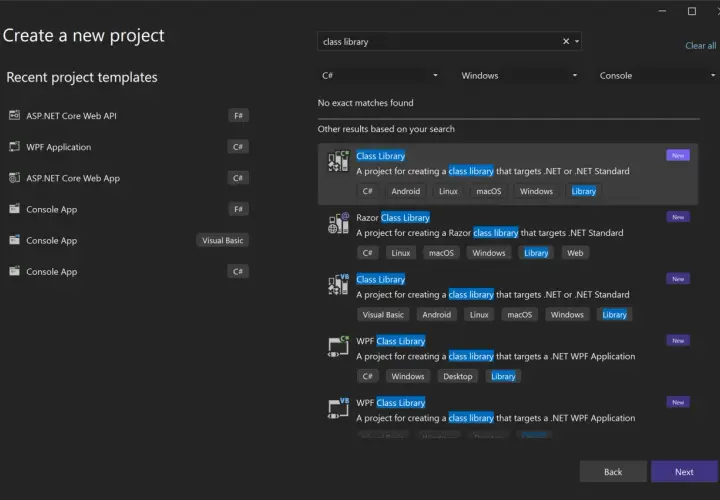Open the Windows platform filter dropdown
The width and height of the screenshot is (720, 500).
coord(518,75)
